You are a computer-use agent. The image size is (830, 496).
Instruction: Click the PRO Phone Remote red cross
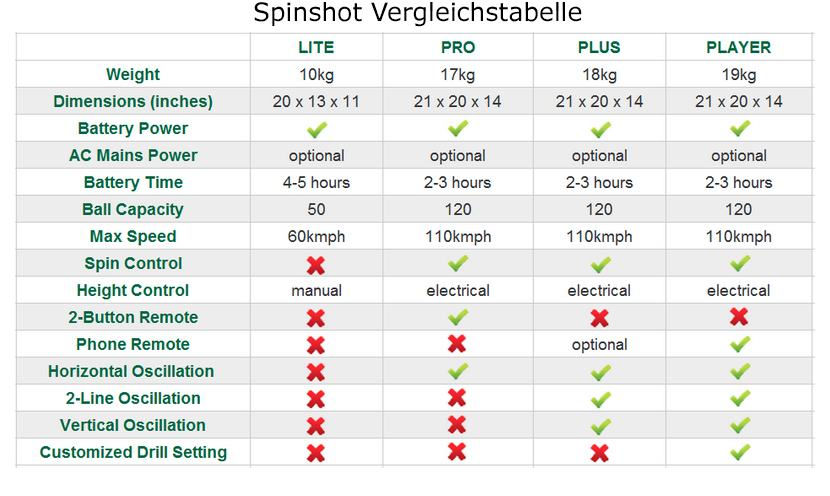458,345
